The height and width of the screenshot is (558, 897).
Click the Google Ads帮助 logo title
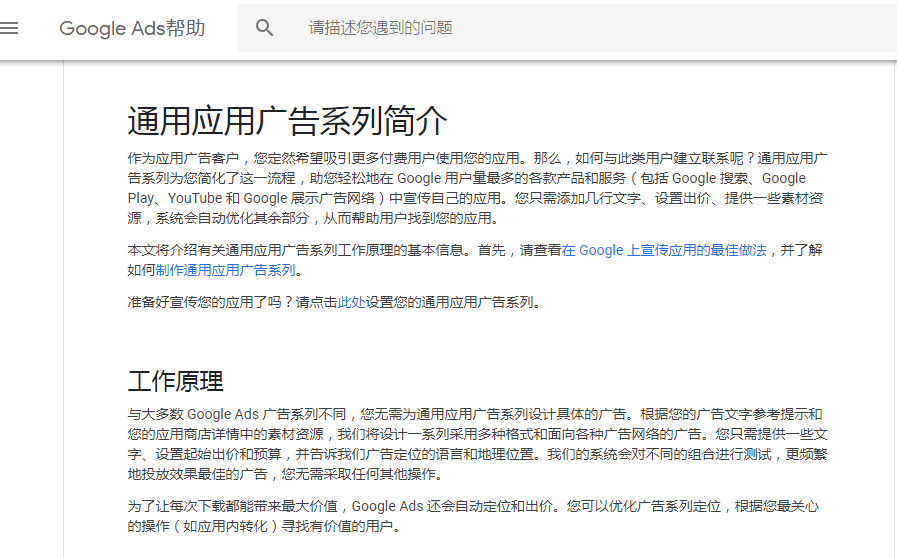tap(132, 28)
